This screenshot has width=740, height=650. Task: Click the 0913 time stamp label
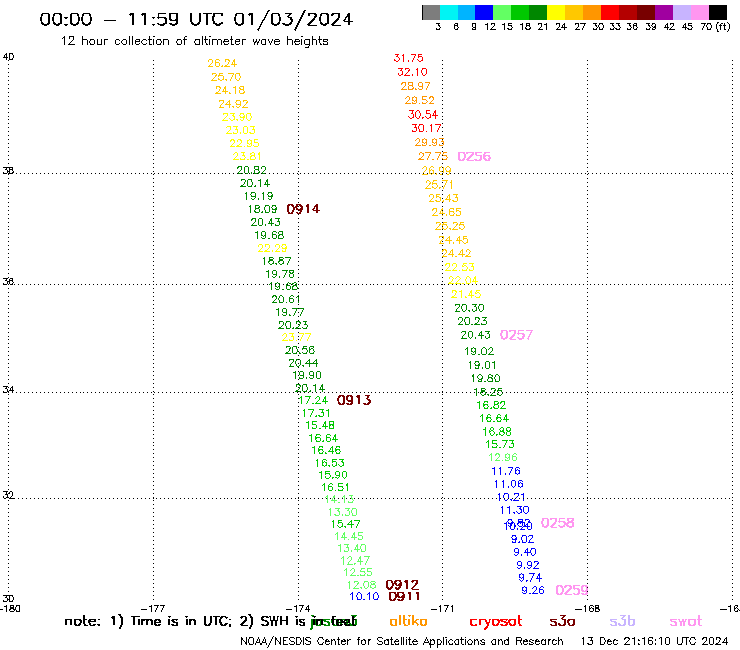(354, 400)
